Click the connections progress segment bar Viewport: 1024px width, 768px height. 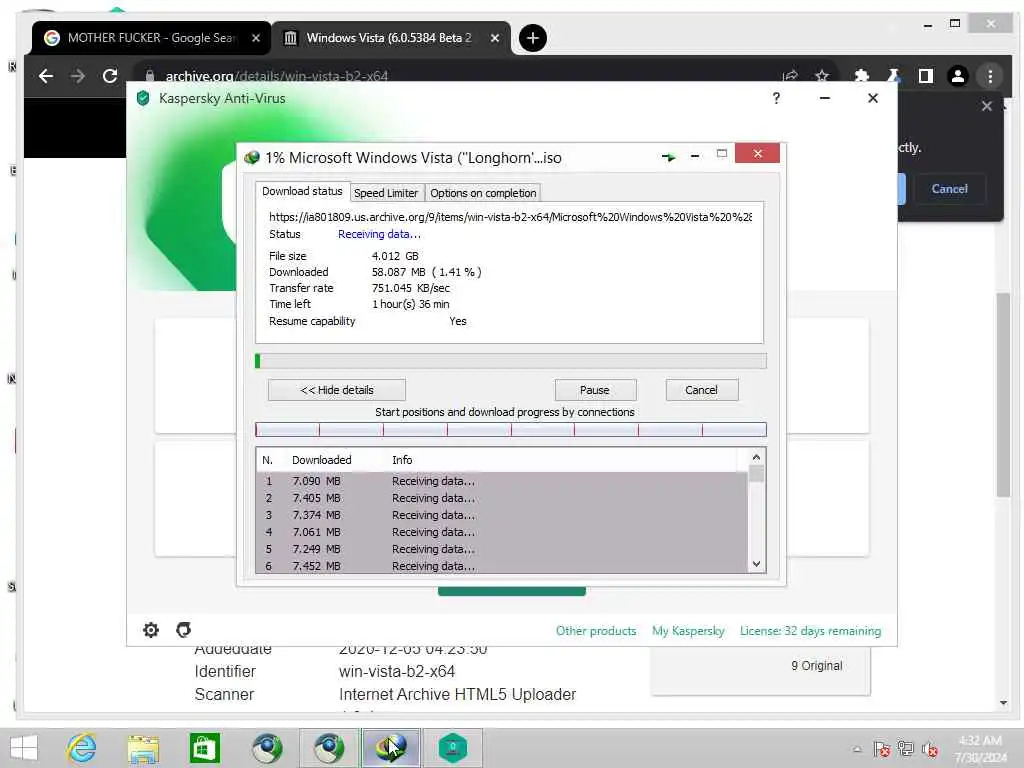tap(511, 429)
